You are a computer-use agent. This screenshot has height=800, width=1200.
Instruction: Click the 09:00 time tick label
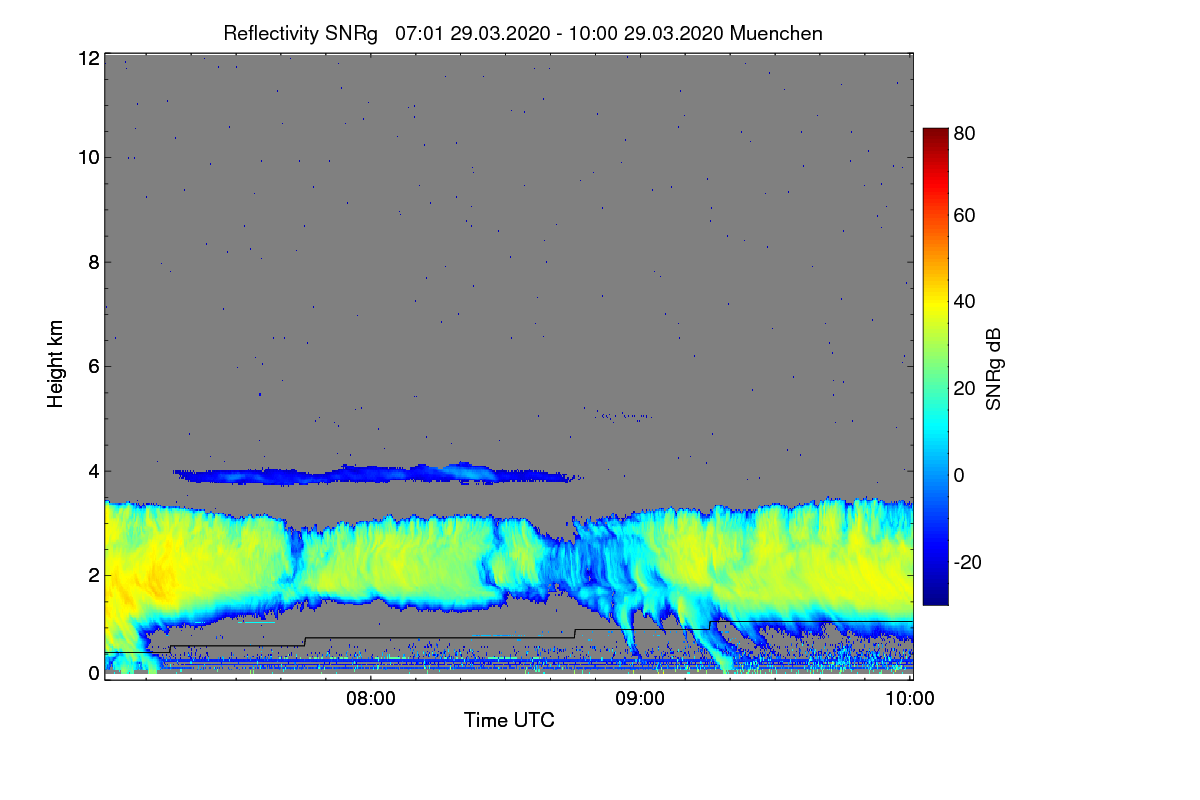click(x=640, y=698)
